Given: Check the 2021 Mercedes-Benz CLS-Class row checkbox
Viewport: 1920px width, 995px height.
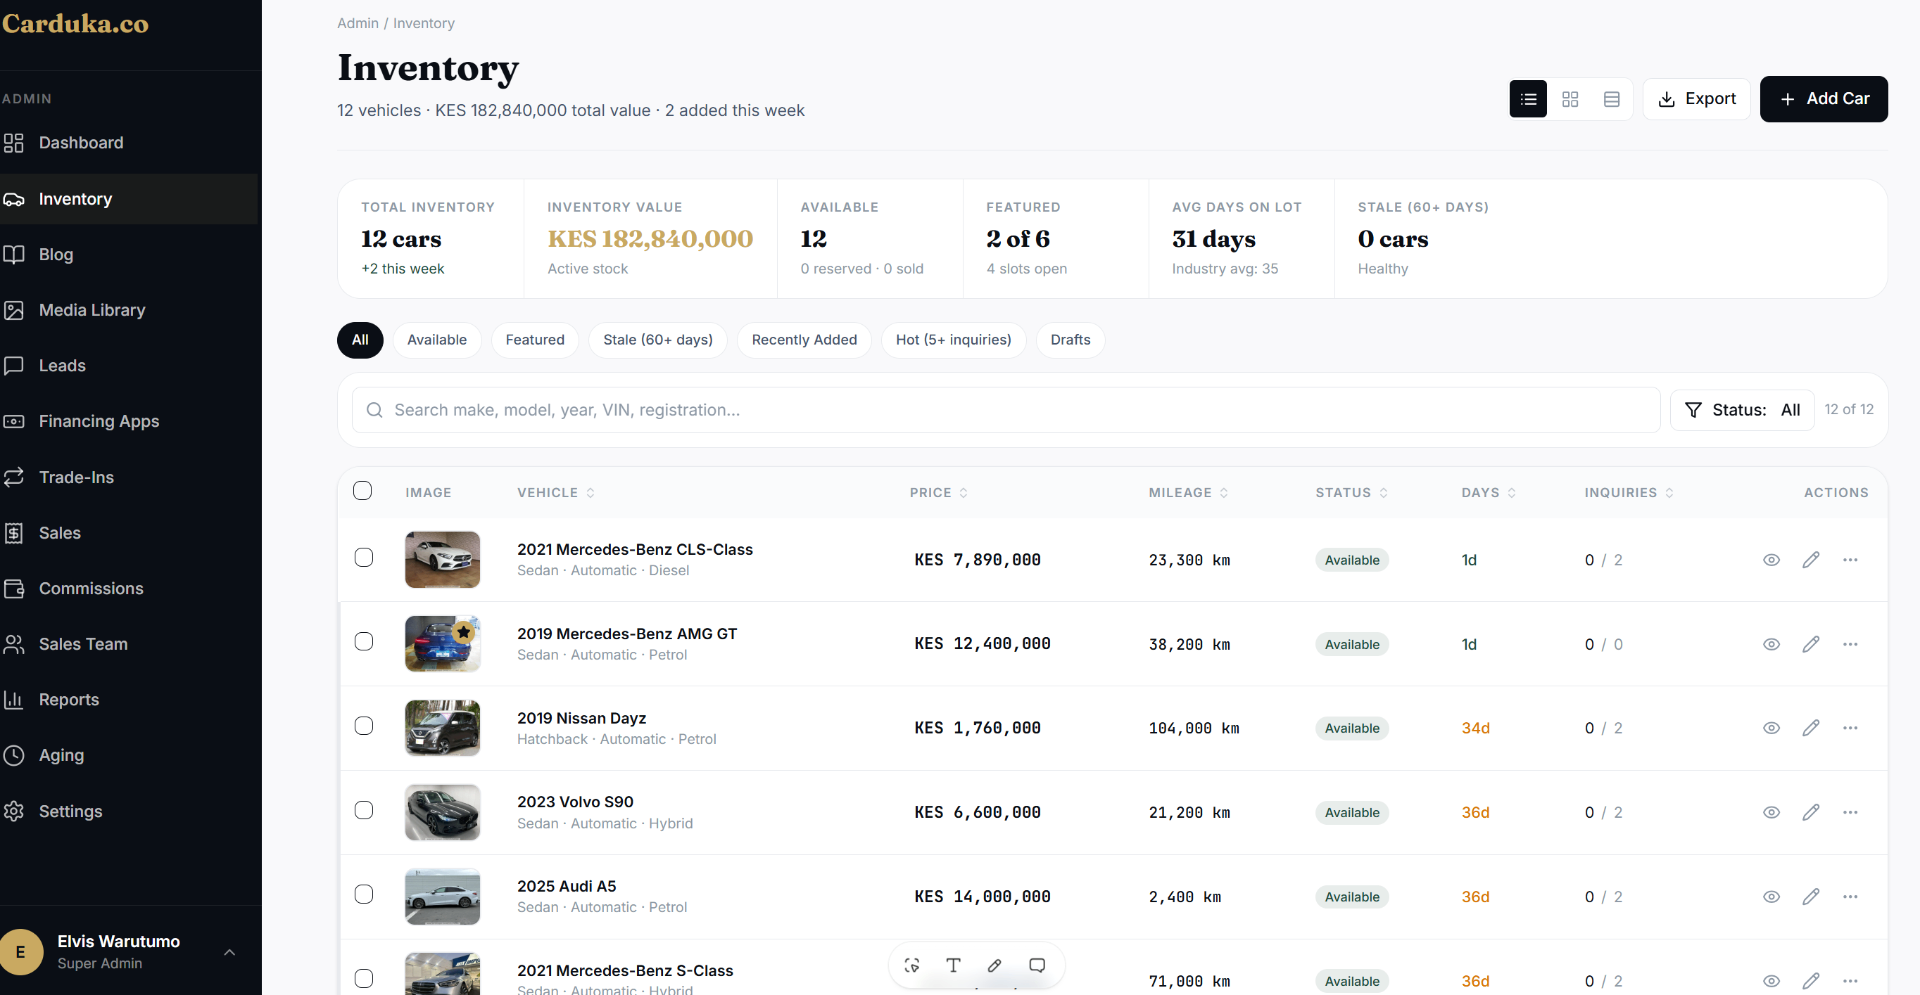Looking at the screenshot, I should pos(364,557).
